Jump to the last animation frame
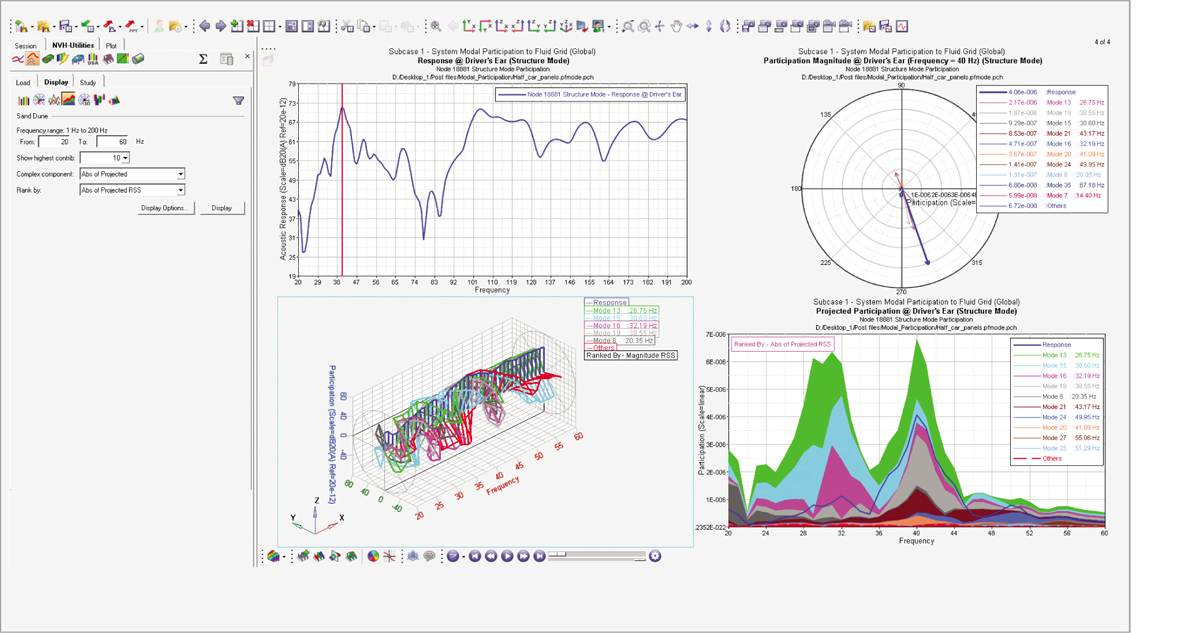This screenshot has width=1200, height=633. 539,556
